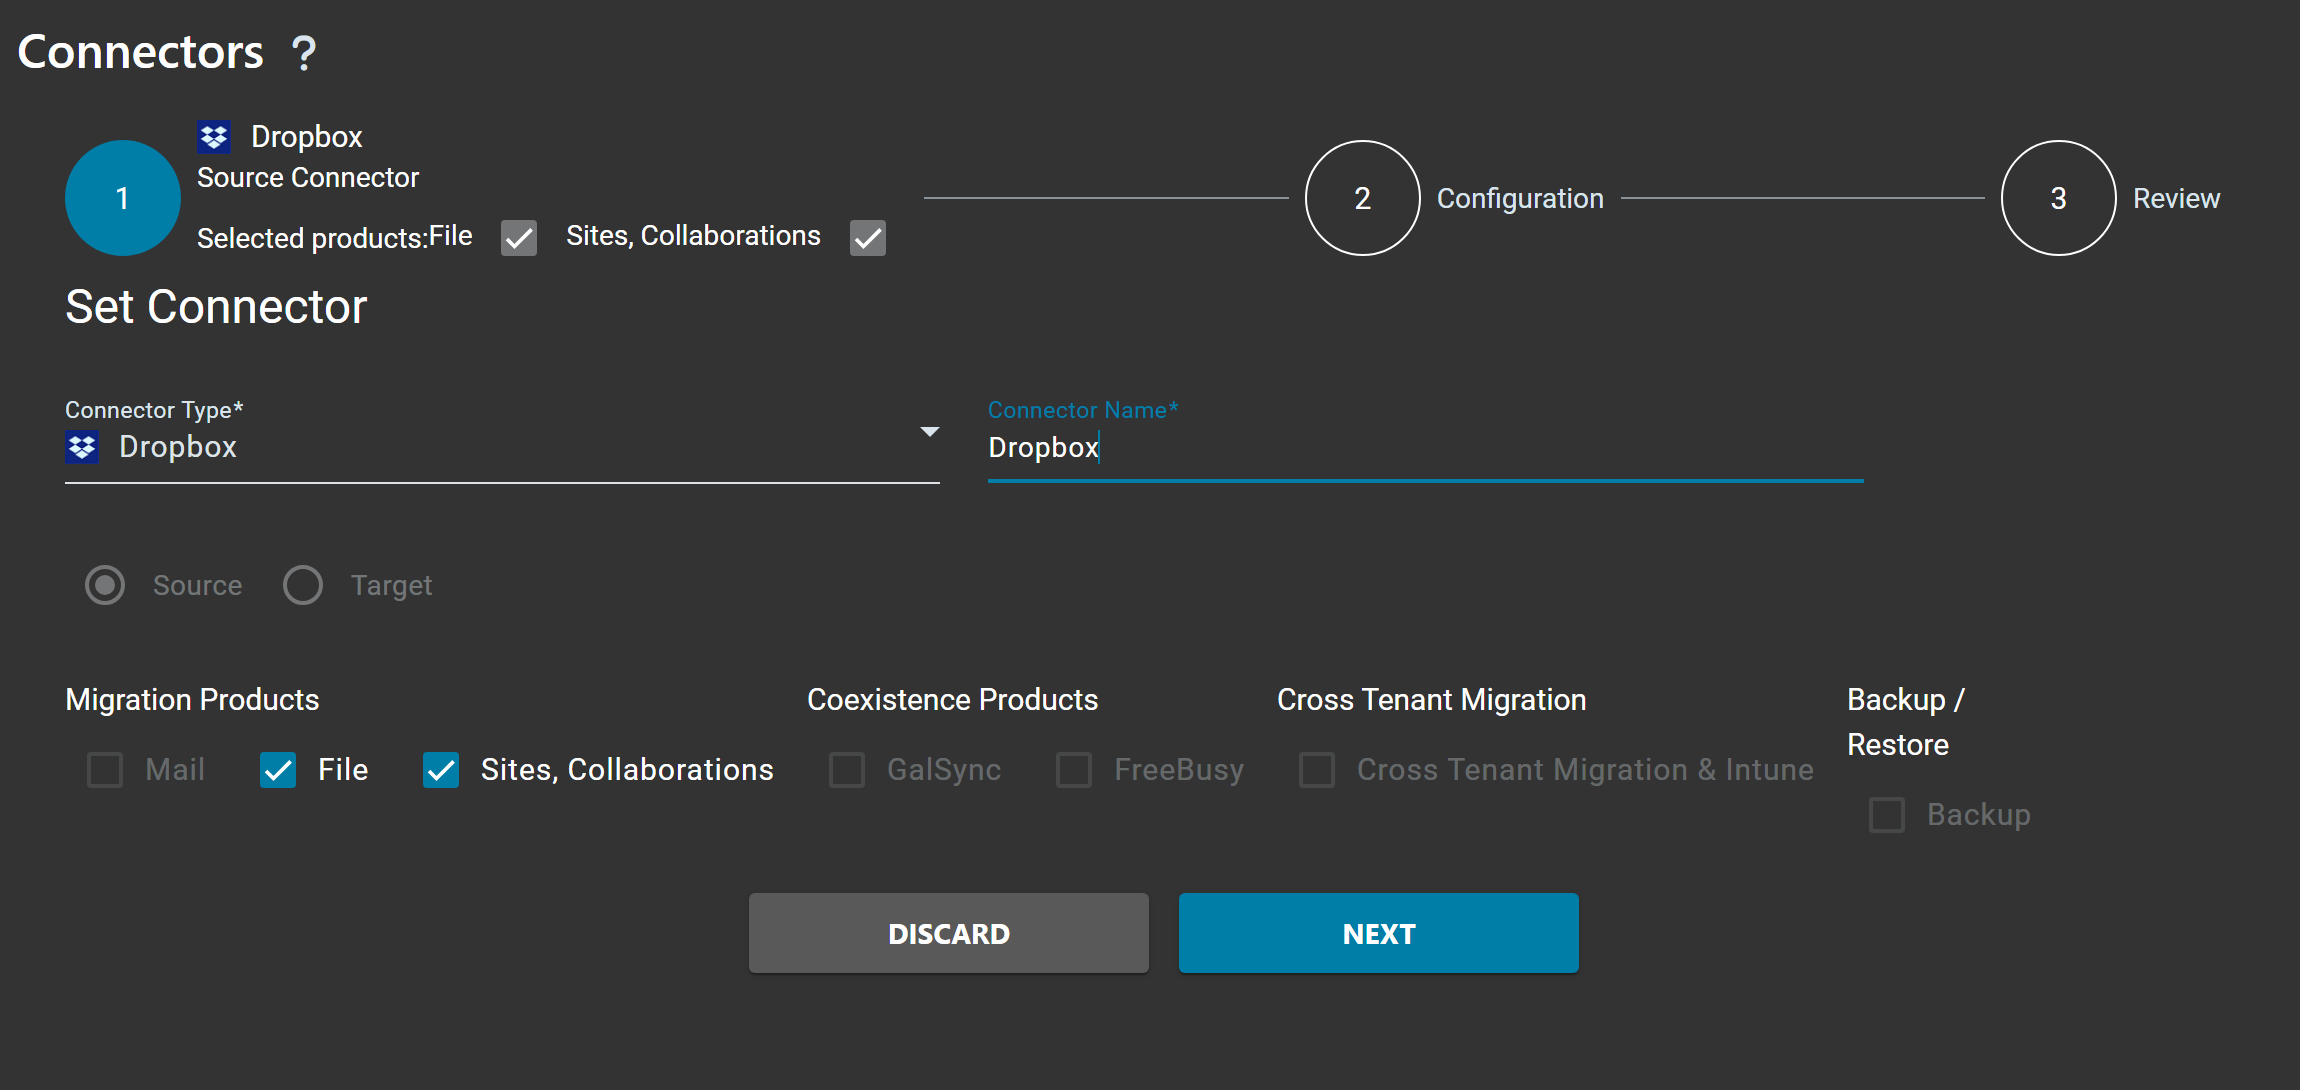Jump to step 3 Review circle

coord(2058,198)
